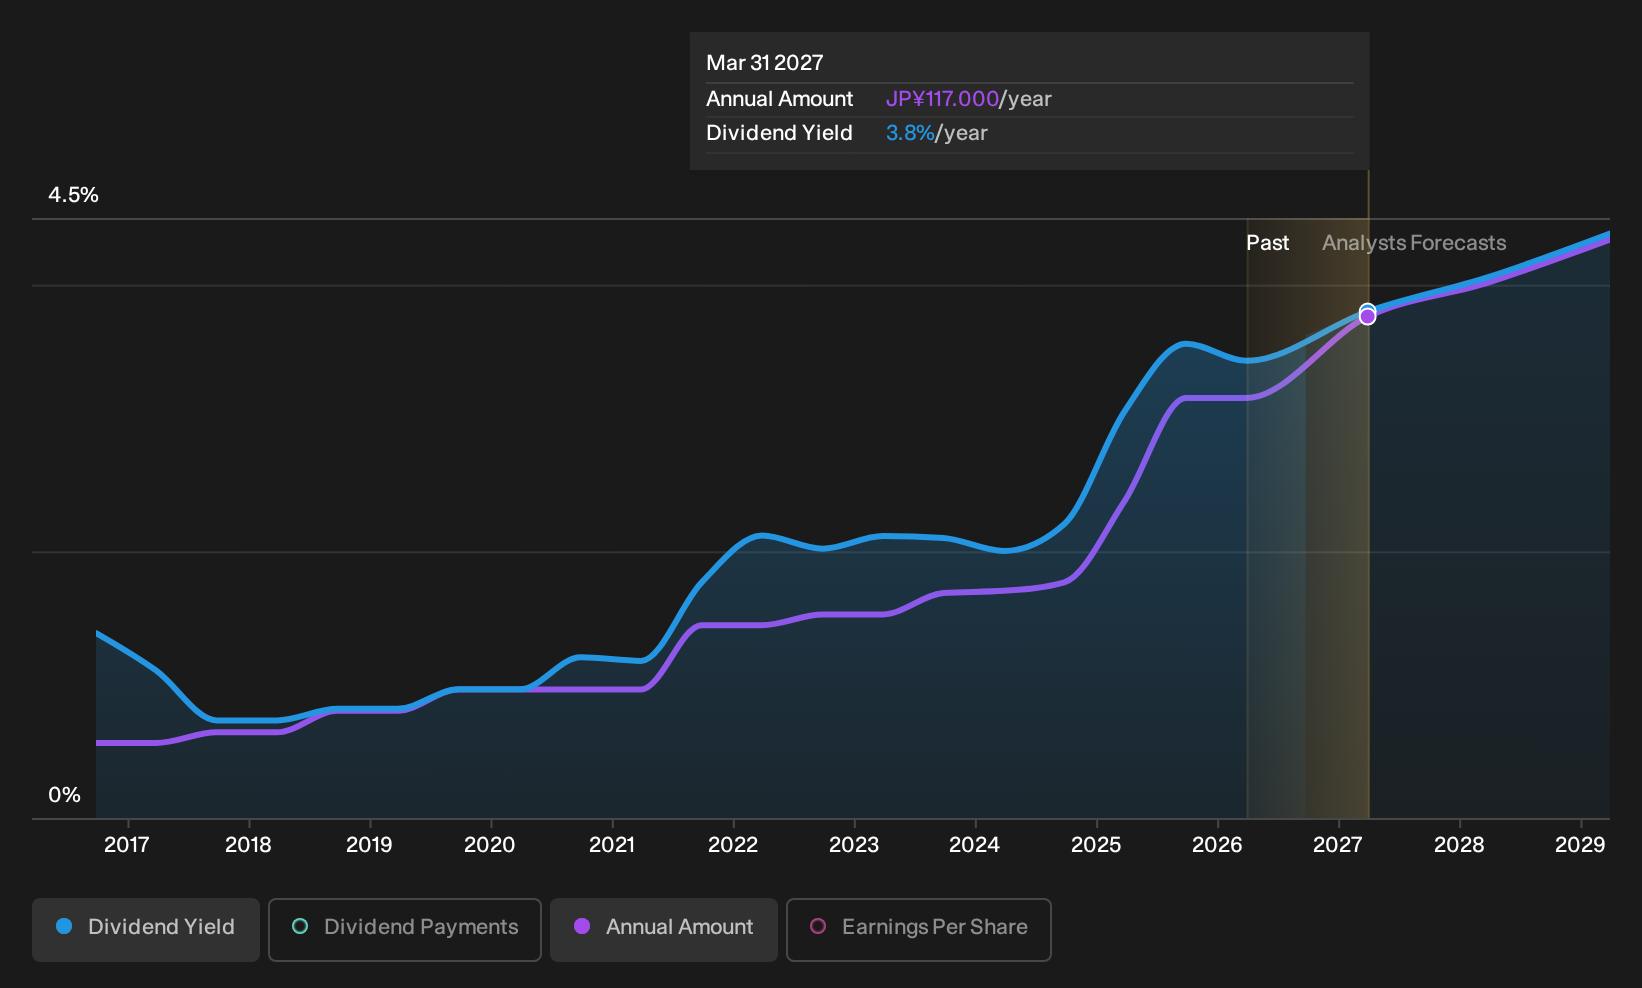The height and width of the screenshot is (988, 1642).
Task: Click the 2025 x-axis label
Action: [1096, 845]
